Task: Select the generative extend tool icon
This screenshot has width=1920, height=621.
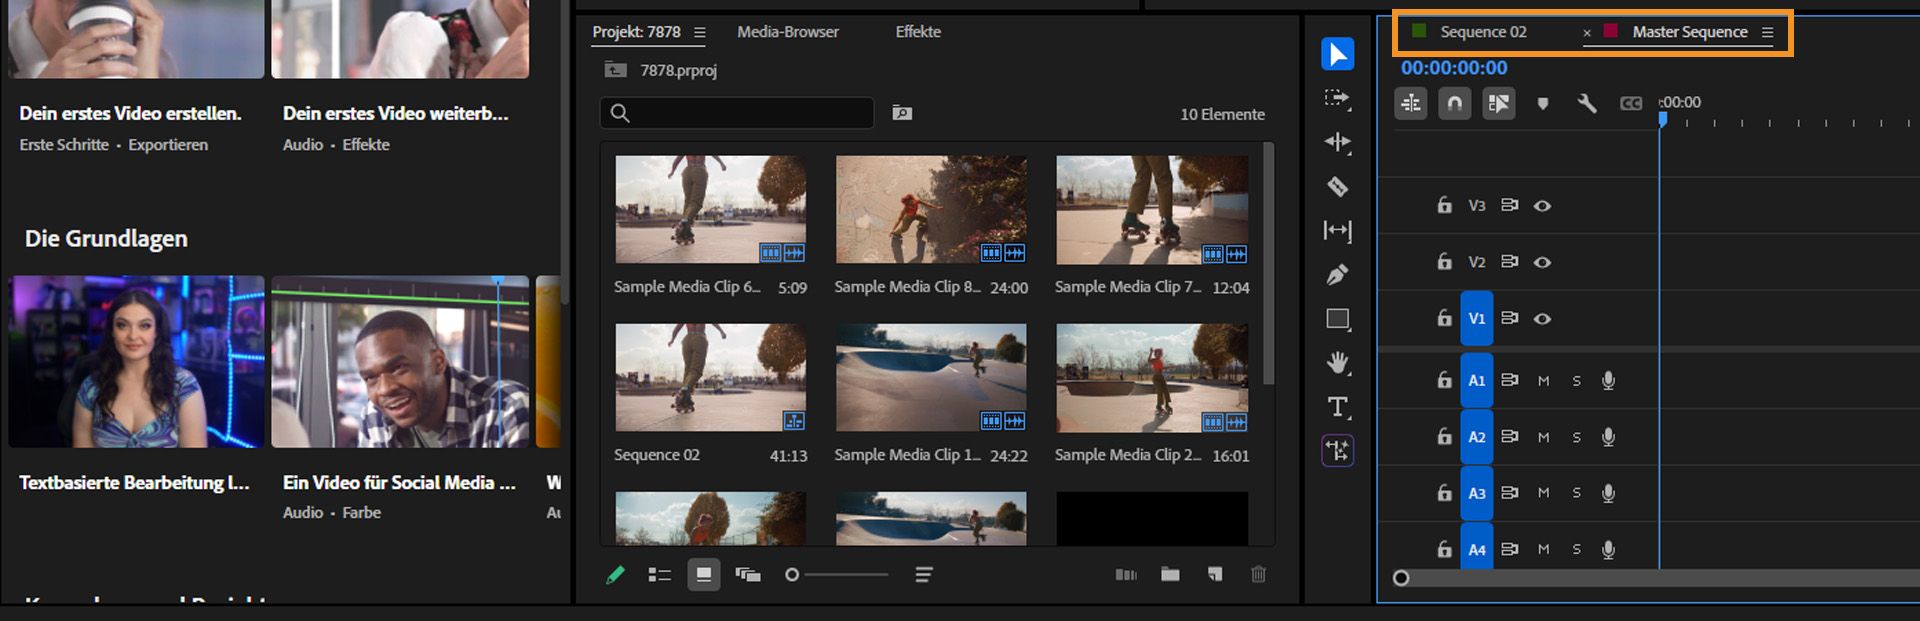Action: click(x=1337, y=451)
